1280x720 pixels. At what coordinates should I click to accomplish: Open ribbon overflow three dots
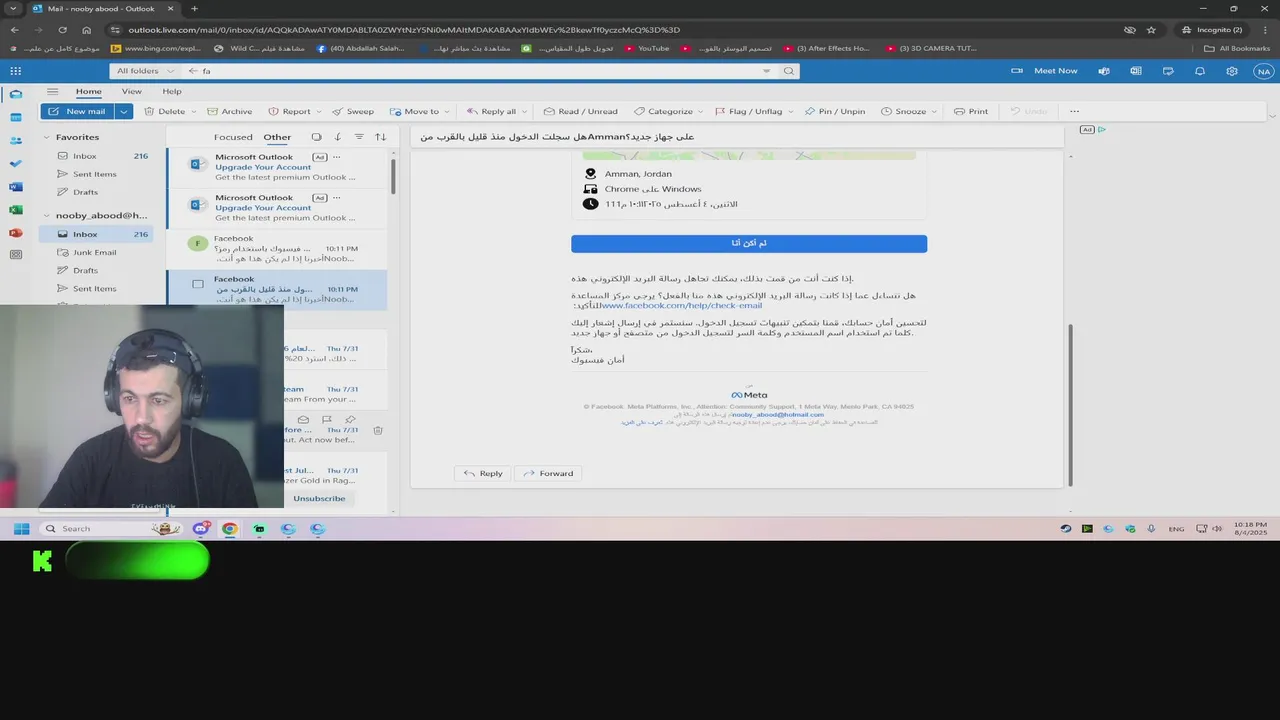point(1074,111)
